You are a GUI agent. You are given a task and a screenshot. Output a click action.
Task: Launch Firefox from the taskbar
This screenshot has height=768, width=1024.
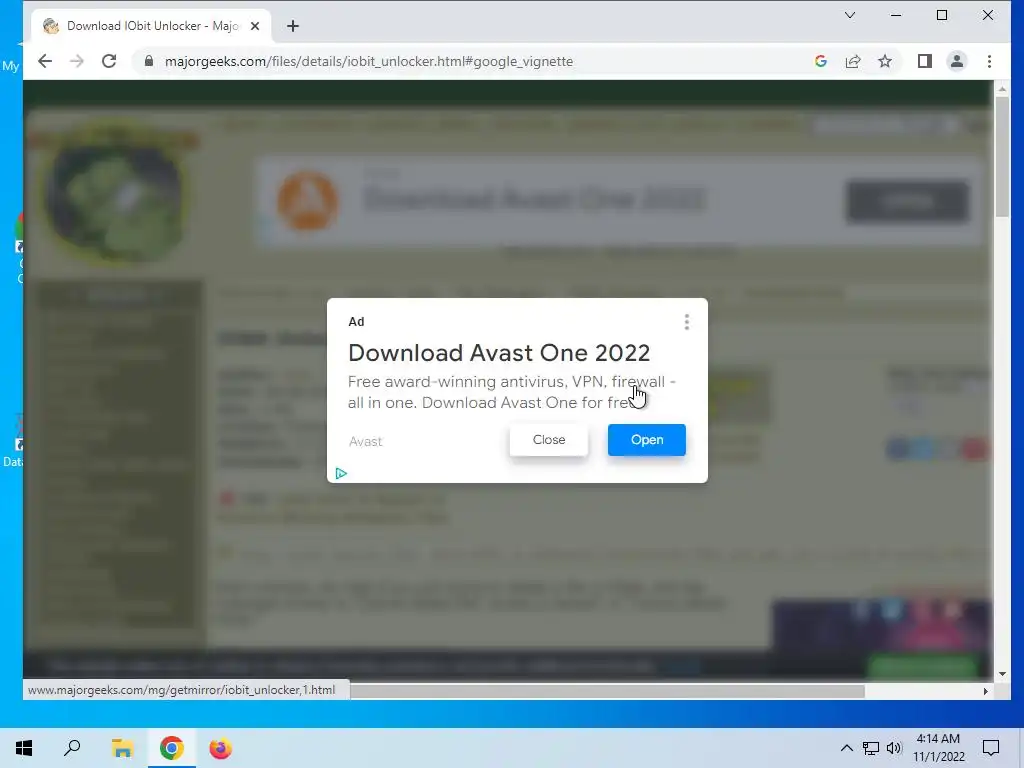[221, 748]
